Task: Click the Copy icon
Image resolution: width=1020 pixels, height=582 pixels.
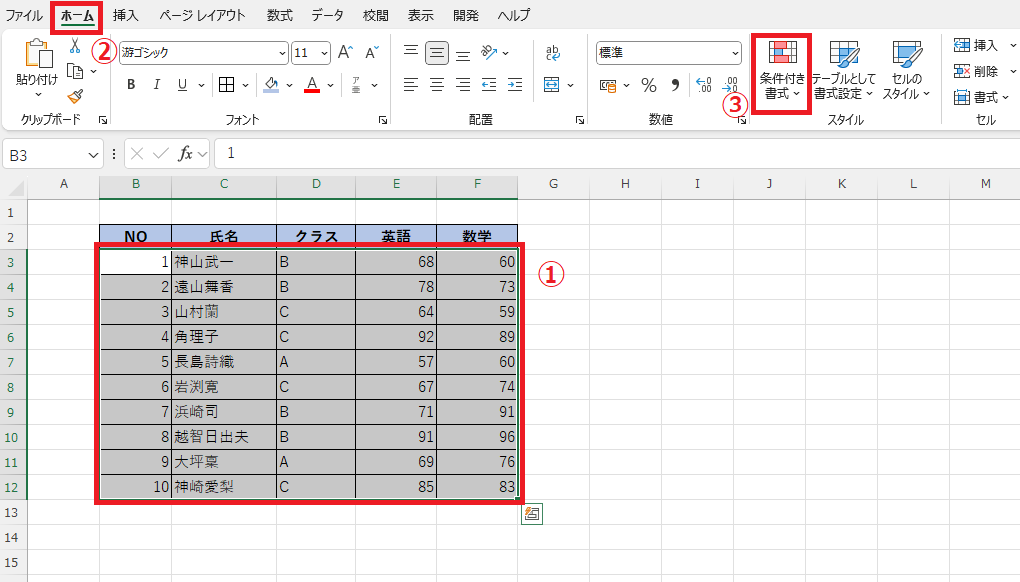Action: coord(75,71)
